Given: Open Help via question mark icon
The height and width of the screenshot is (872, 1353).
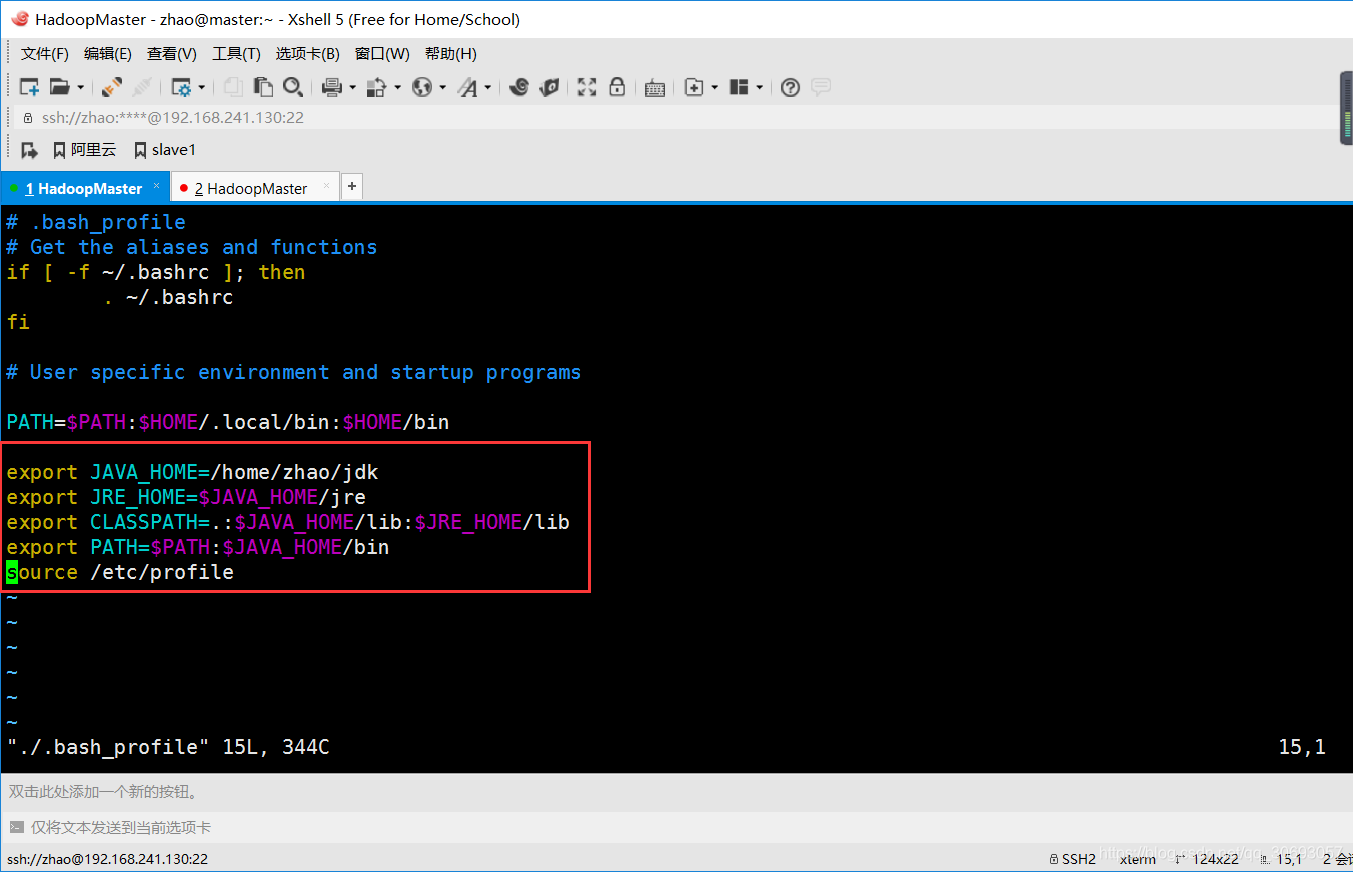Looking at the screenshot, I should [x=790, y=87].
